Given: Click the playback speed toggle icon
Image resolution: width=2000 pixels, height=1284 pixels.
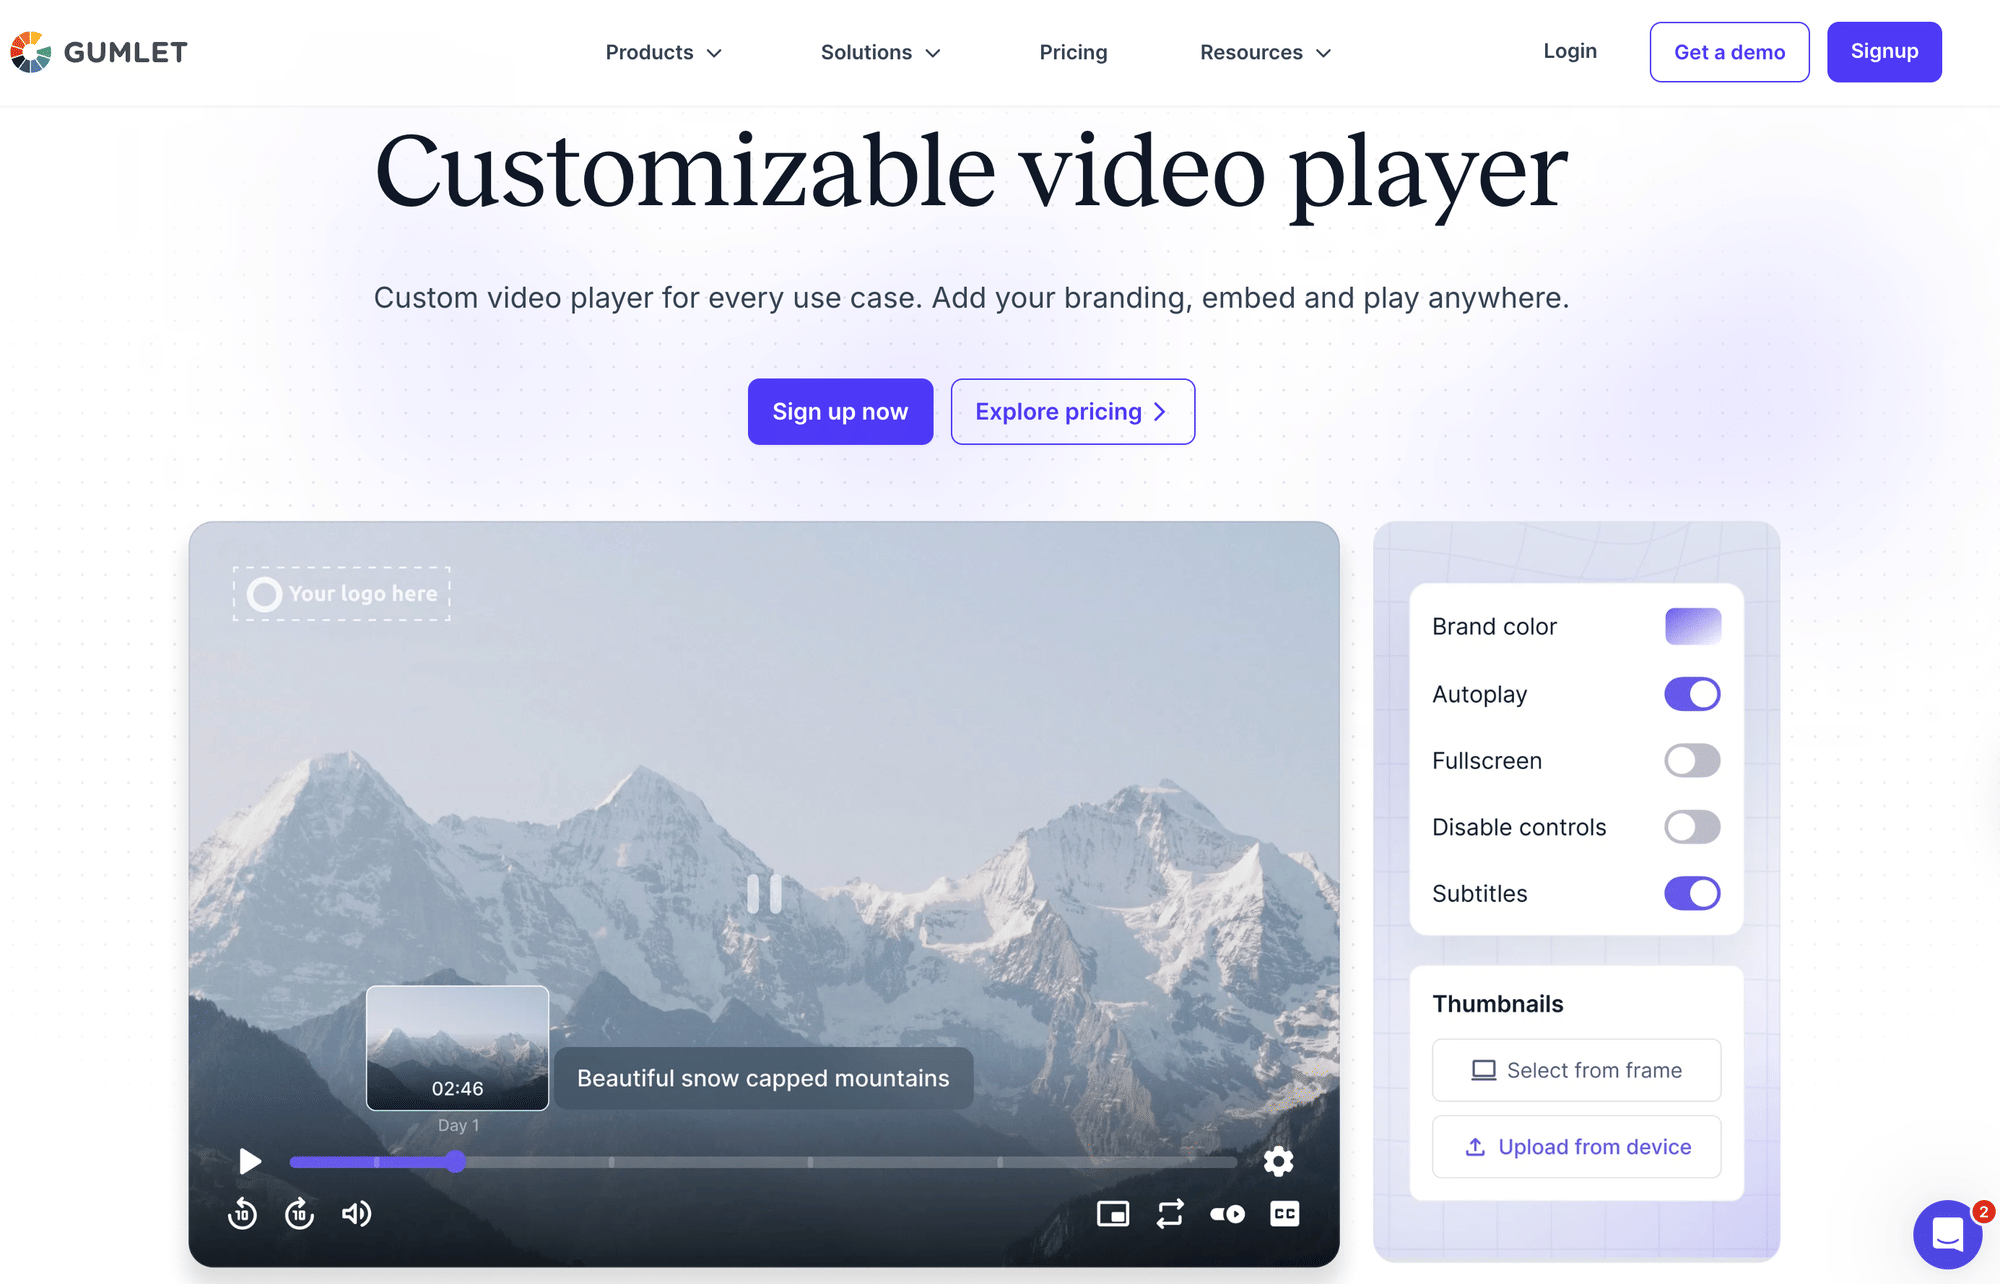Looking at the screenshot, I should [1228, 1214].
